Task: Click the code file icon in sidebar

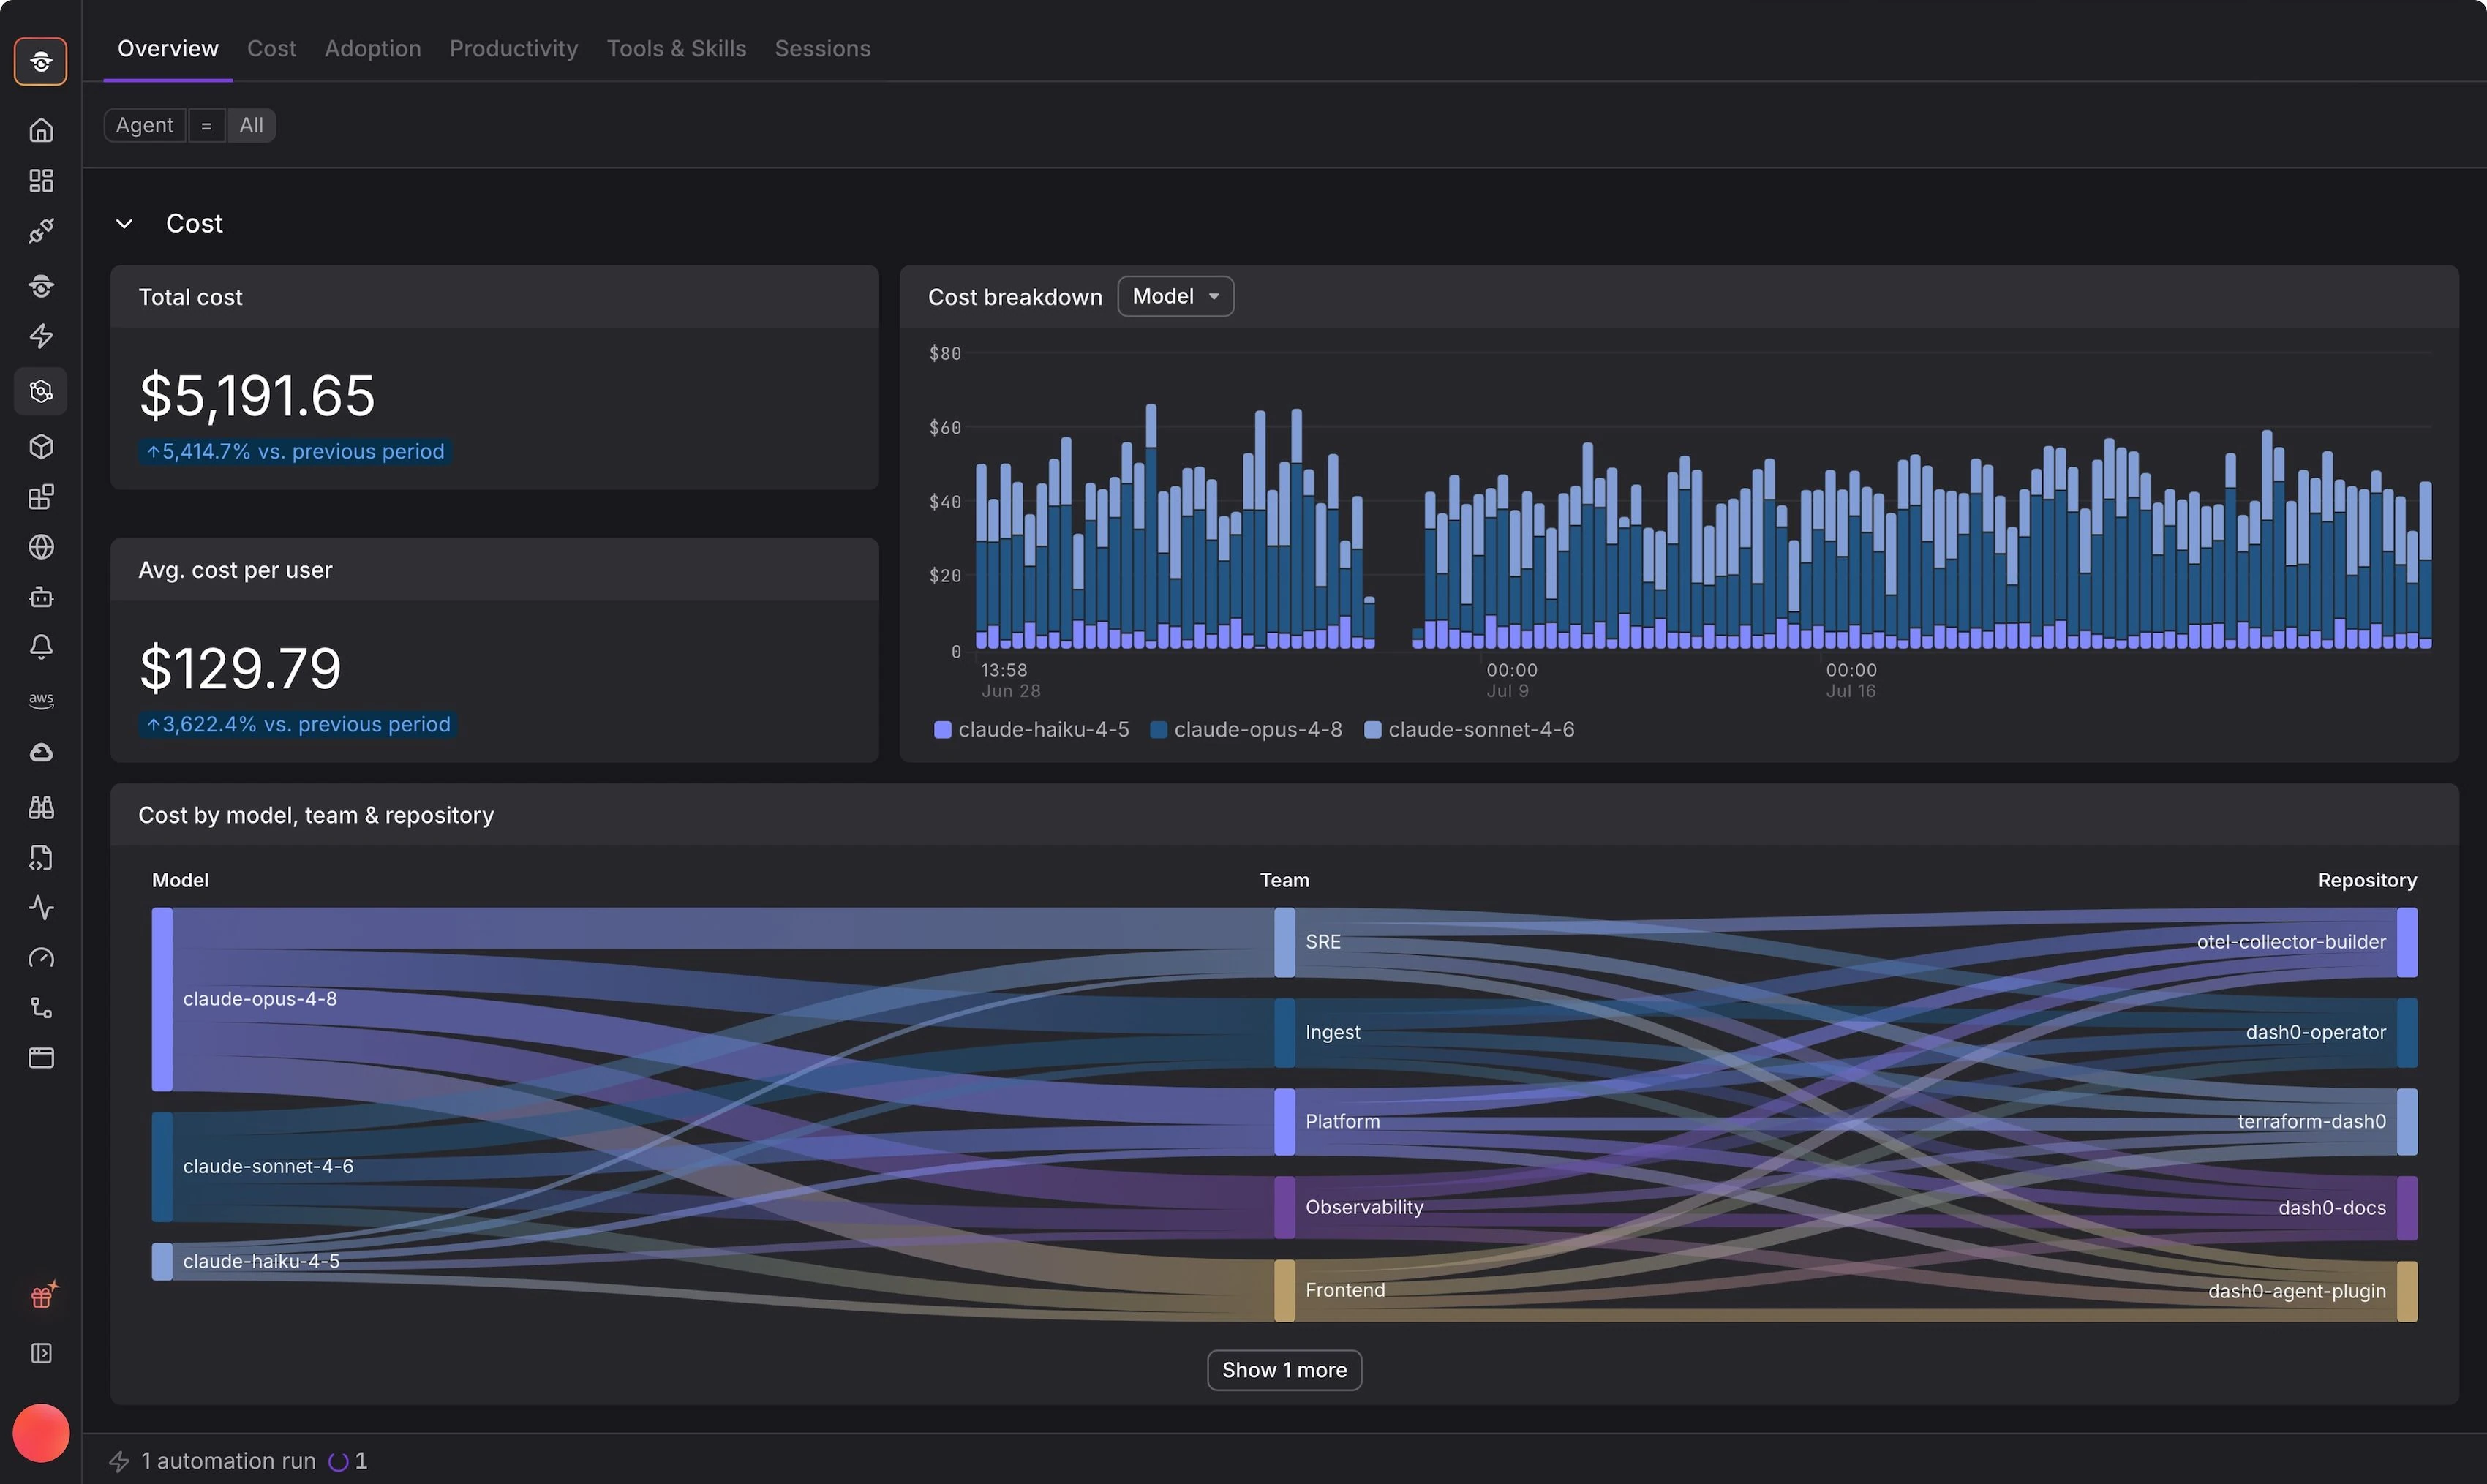Action: pyautogui.click(x=41, y=858)
